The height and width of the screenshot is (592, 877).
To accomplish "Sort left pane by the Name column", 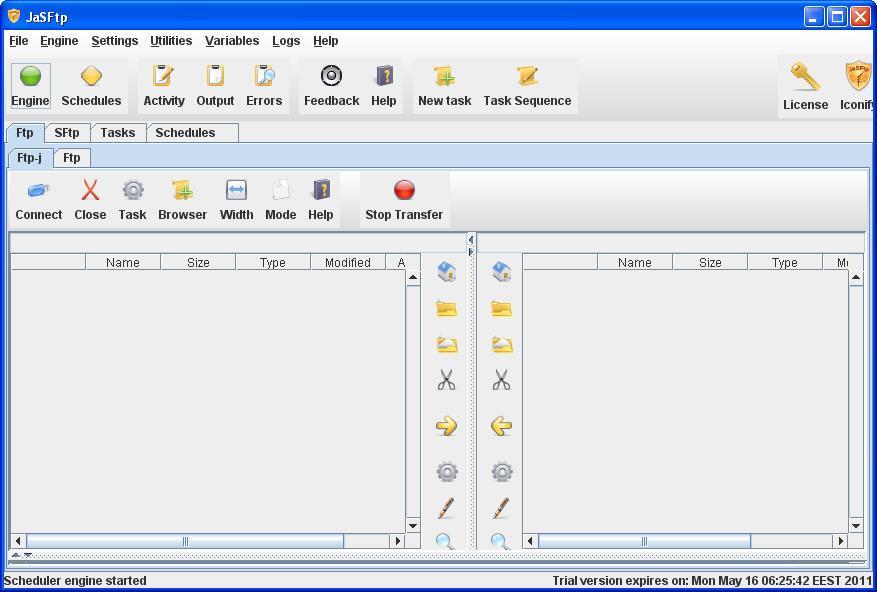I will point(123,262).
